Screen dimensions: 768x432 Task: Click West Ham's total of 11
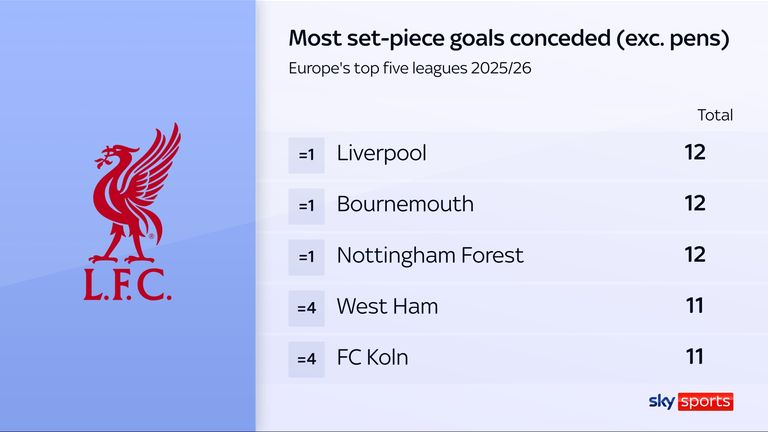[x=694, y=306]
